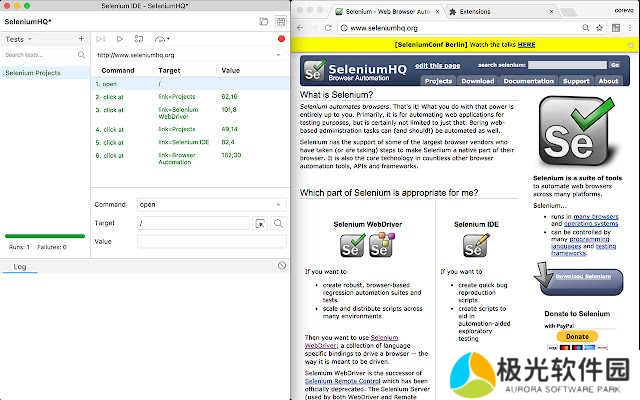This screenshot has height=400, width=640.
Task: Add a new test with the plus icon
Action: pos(81,39)
